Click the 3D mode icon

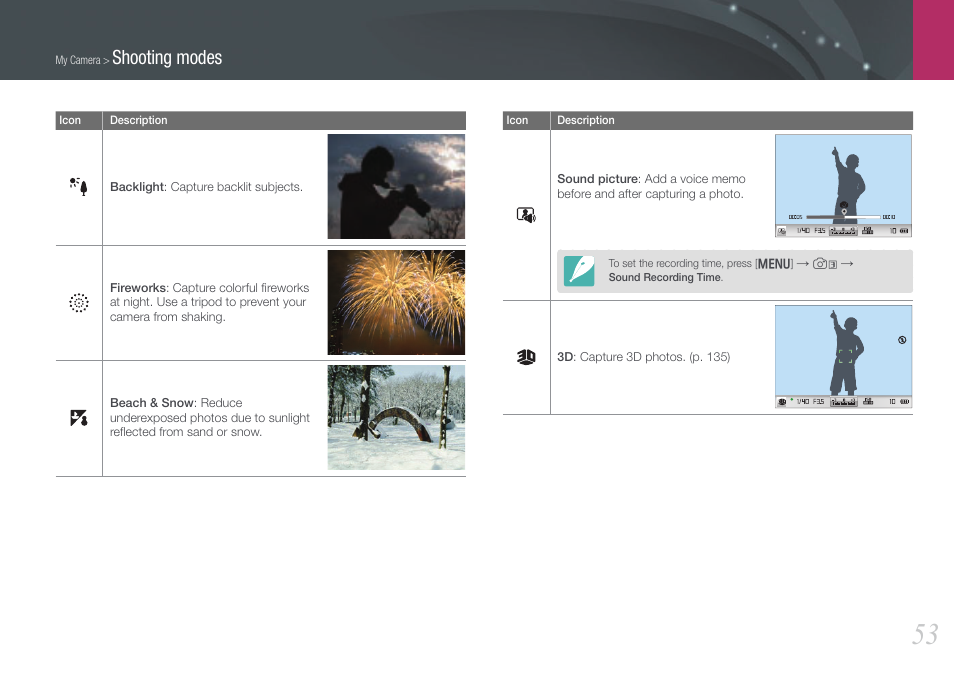coord(526,357)
